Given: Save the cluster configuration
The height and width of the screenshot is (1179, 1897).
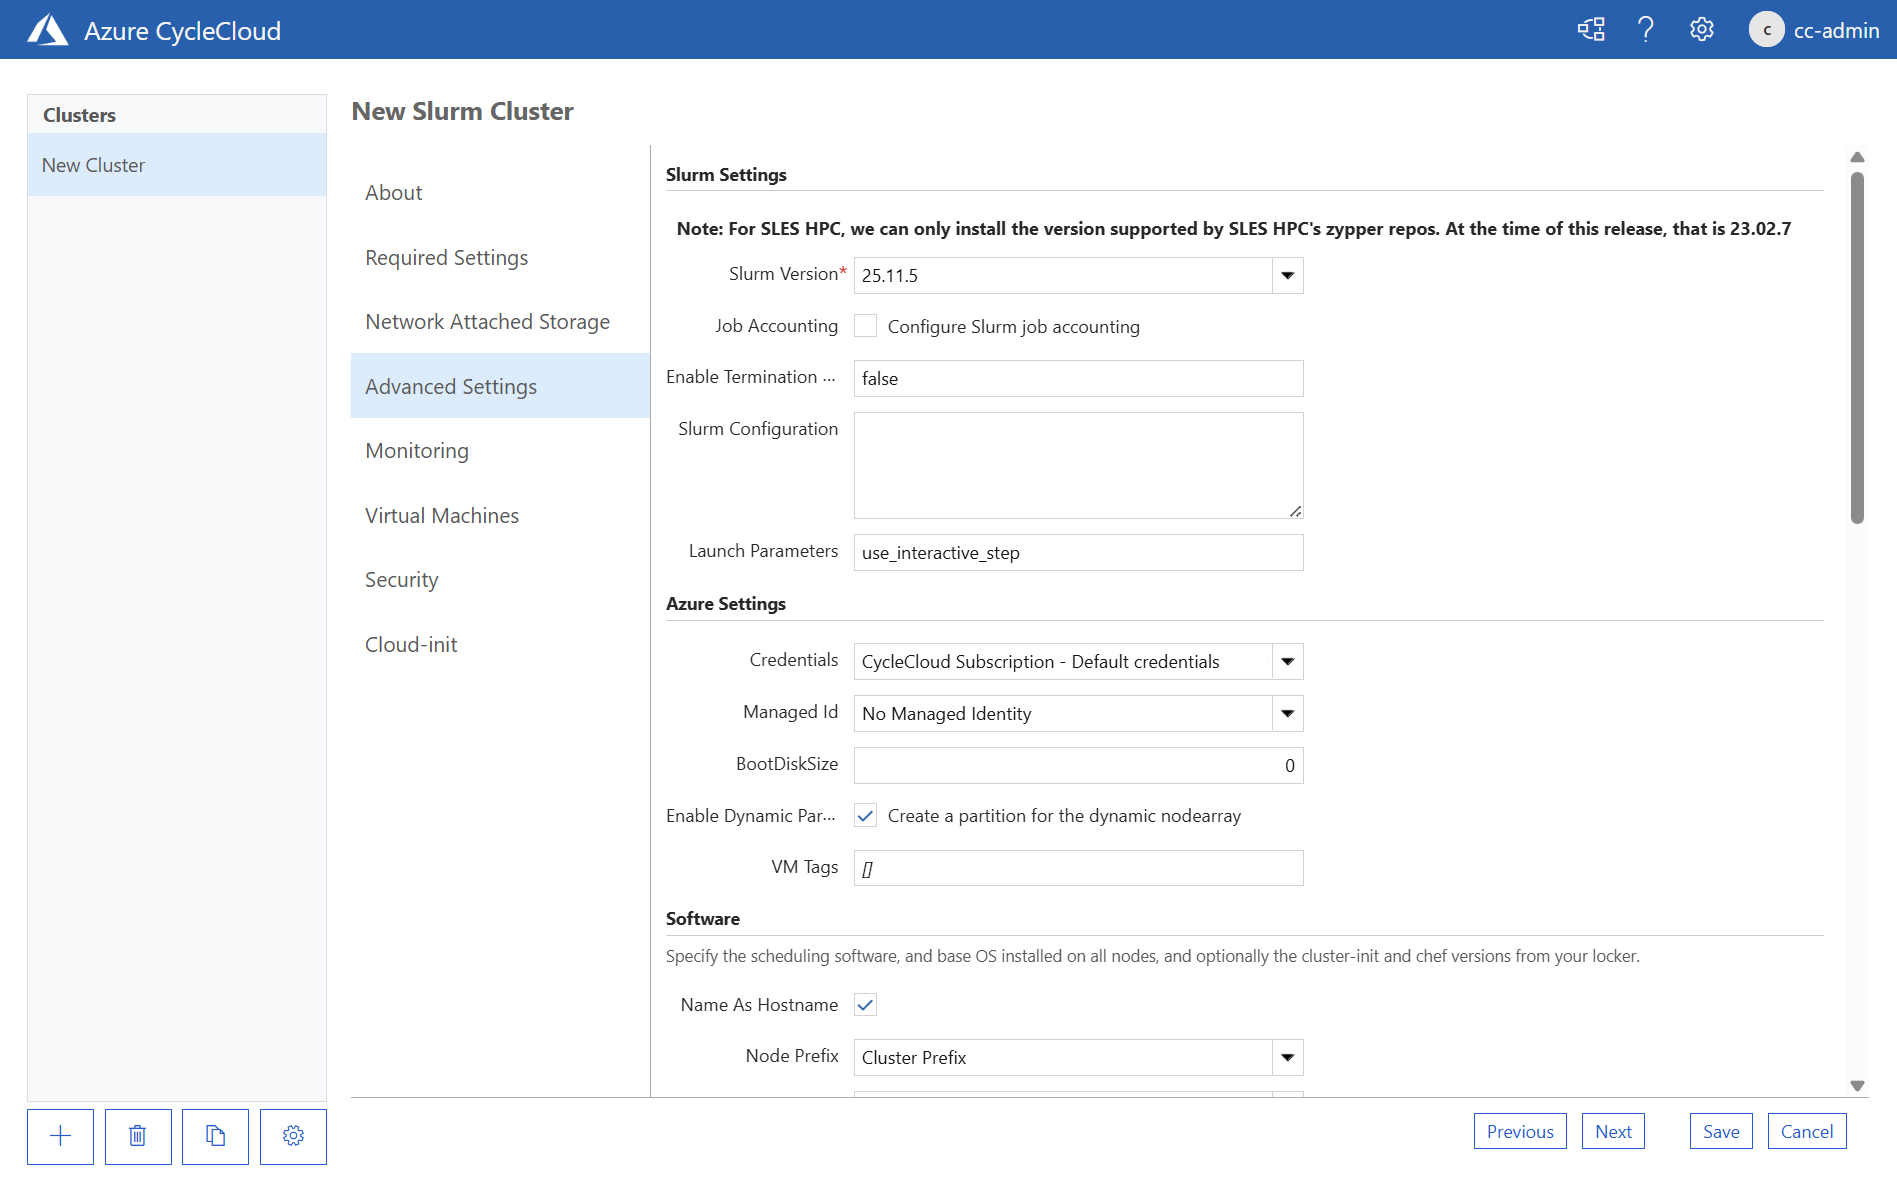Looking at the screenshot, I should 1721,1131.
